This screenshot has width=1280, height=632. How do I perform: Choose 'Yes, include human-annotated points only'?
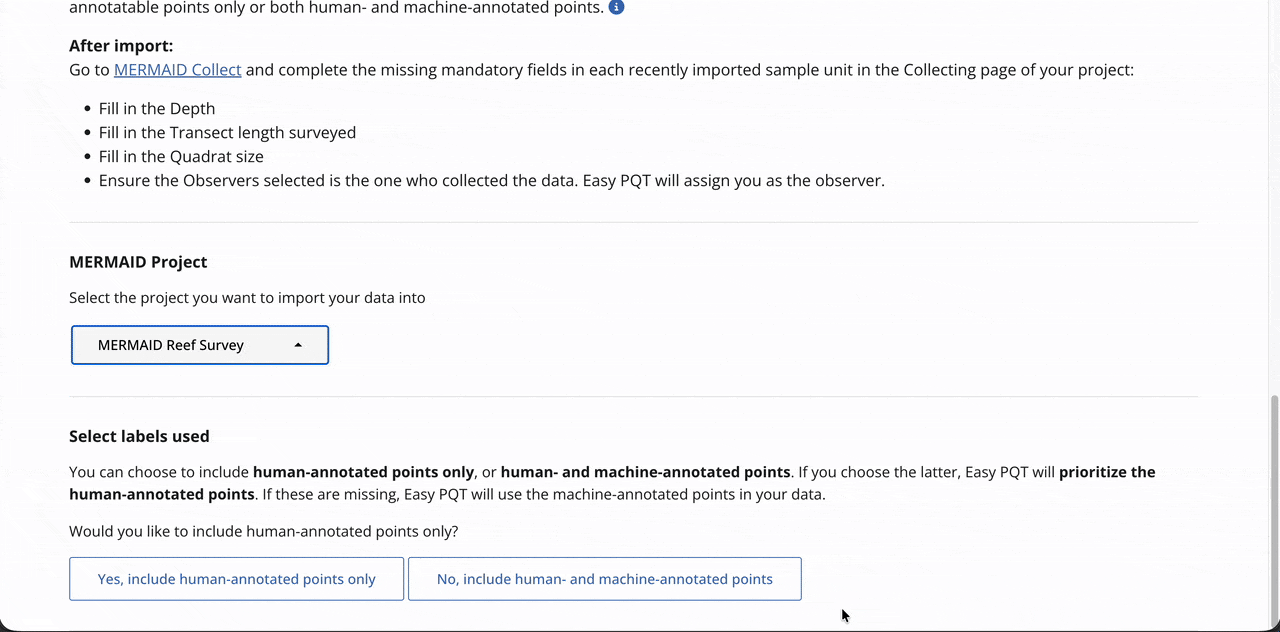pos(236,579)
